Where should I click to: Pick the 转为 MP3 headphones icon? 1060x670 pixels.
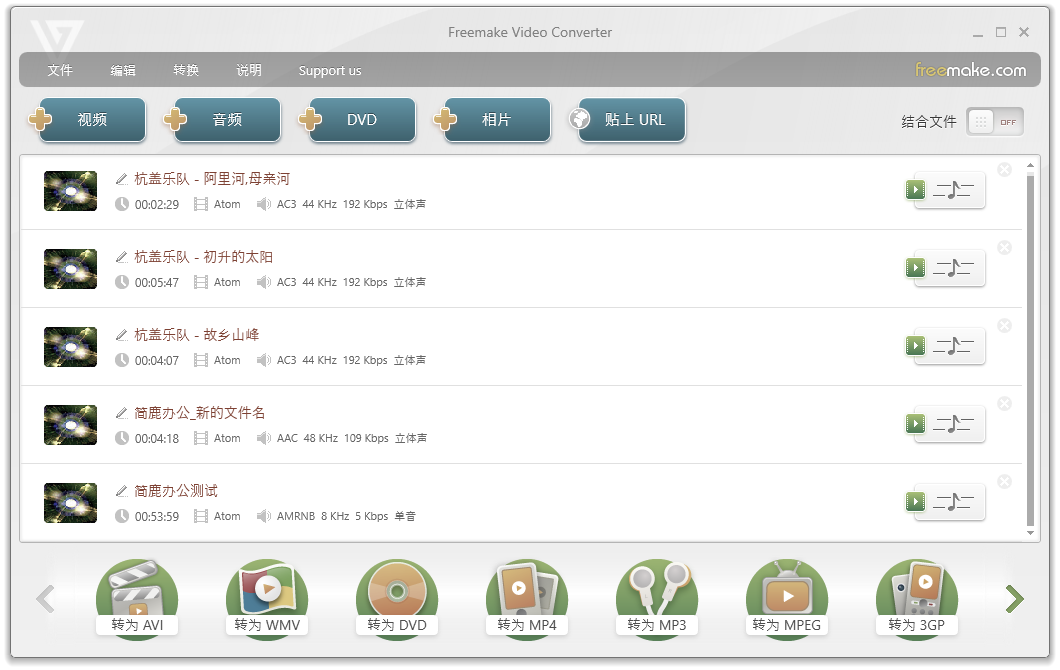(x=657, y=594)
